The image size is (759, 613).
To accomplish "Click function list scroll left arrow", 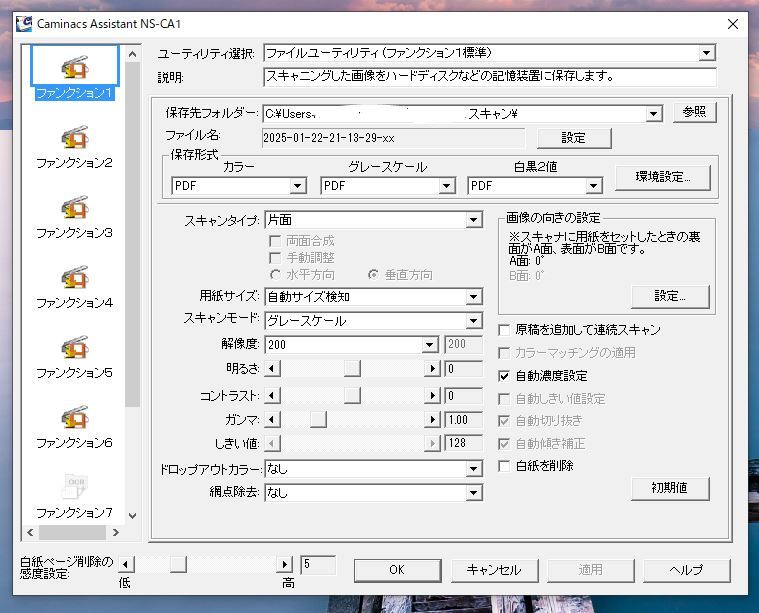I will pyautogui.click(x=30, y=533).
